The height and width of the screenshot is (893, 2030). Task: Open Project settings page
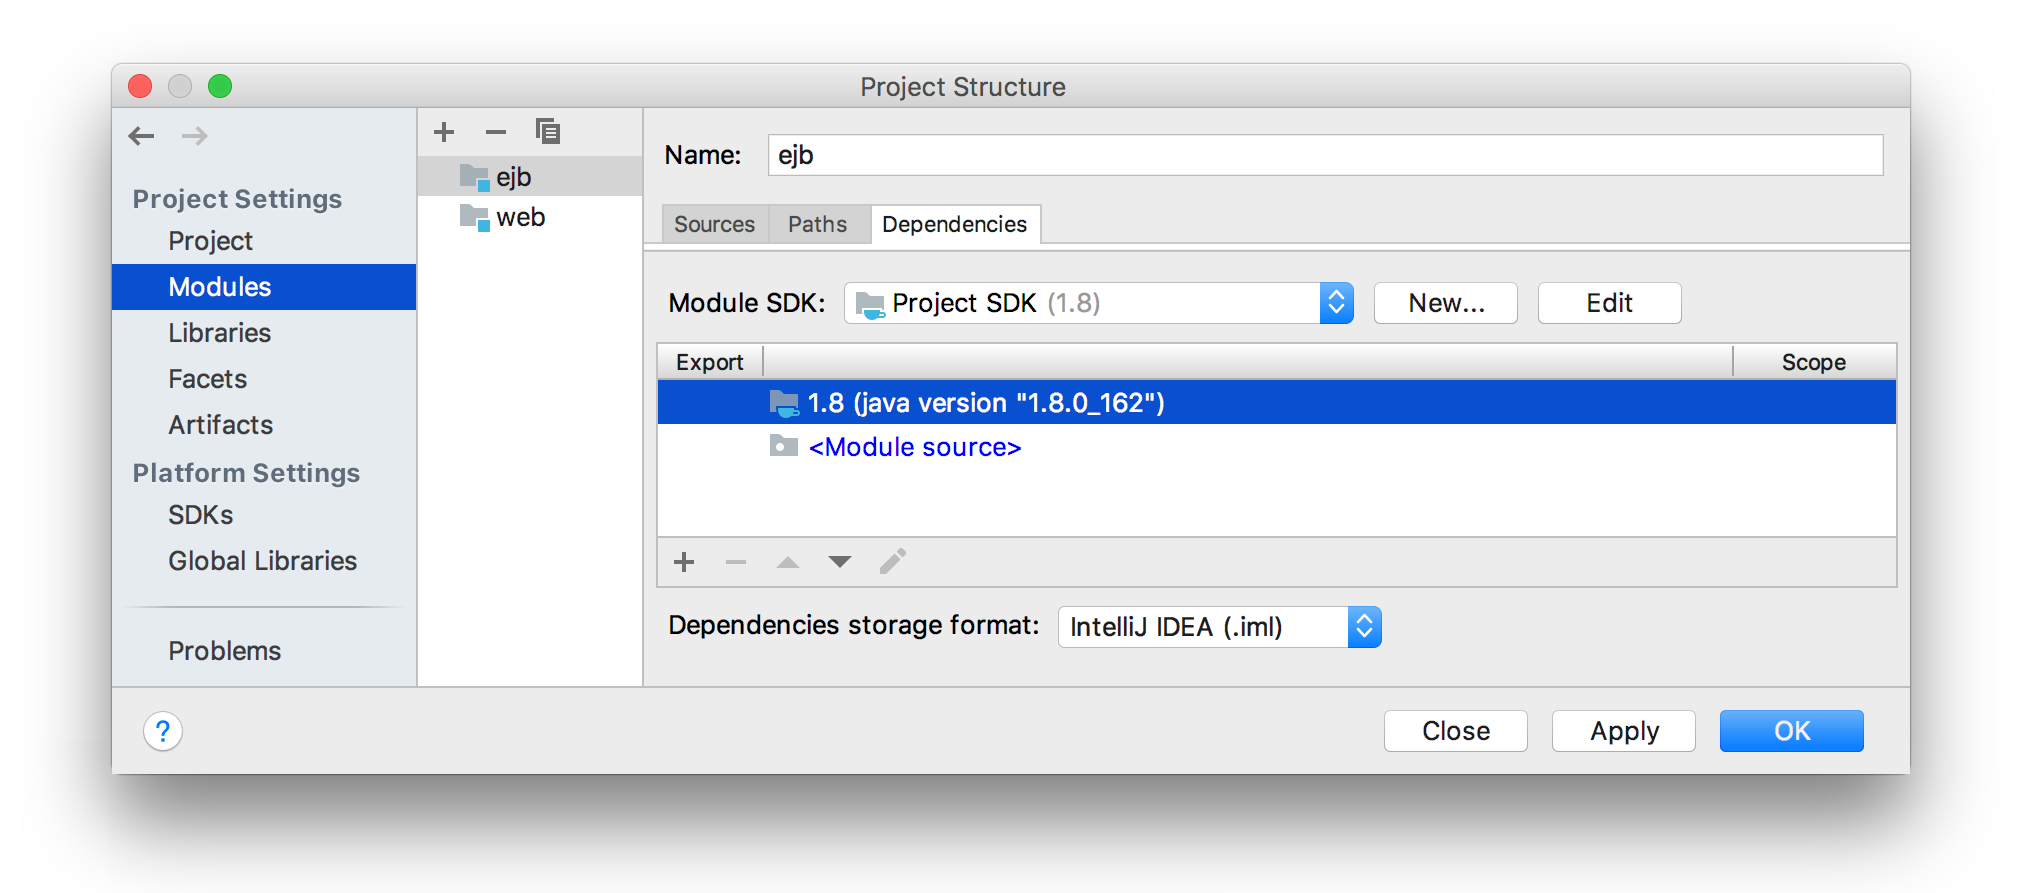click(x=210, y=241)
